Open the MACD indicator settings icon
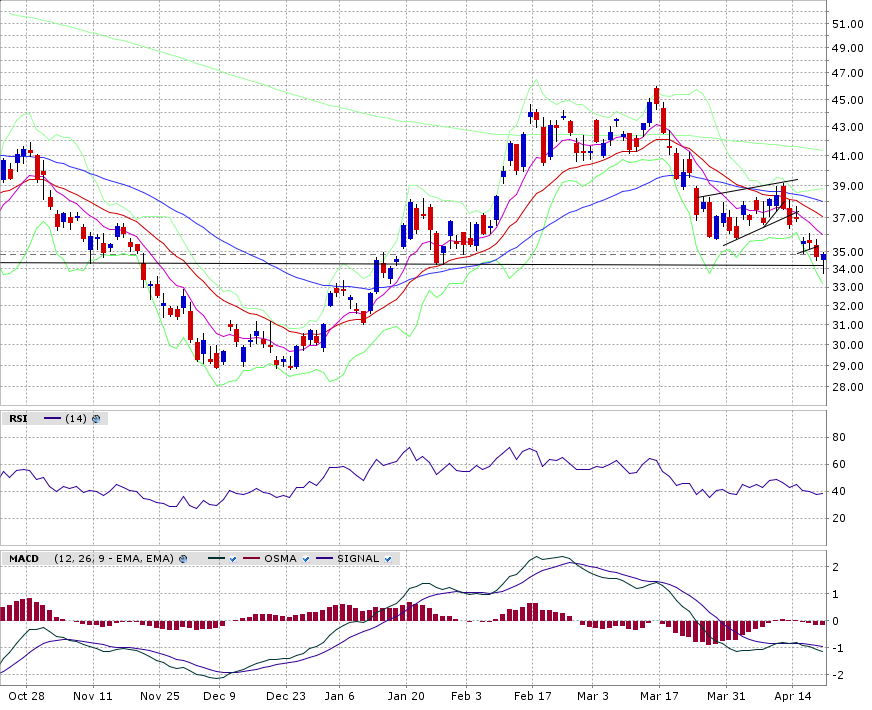 [183, 559]
